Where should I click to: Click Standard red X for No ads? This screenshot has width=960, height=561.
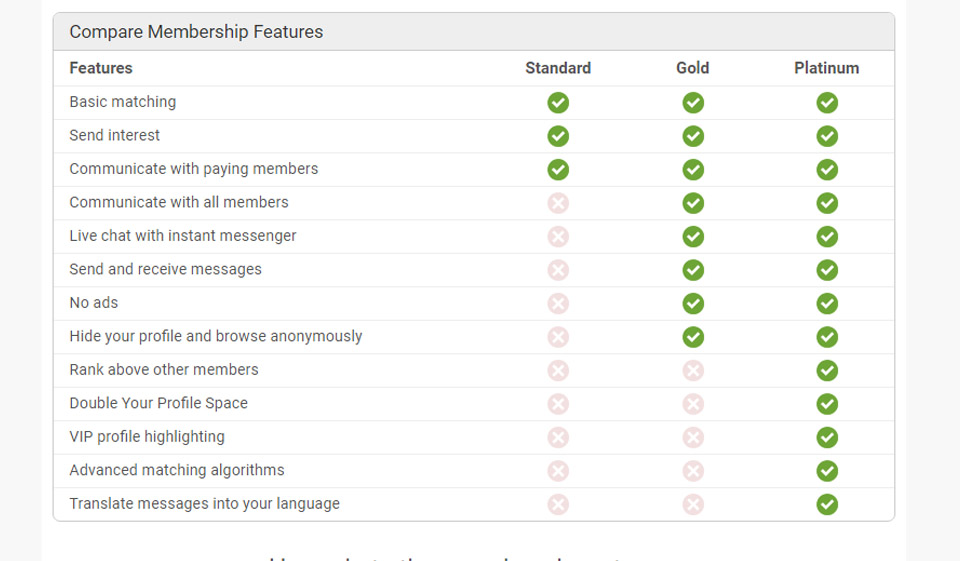(558, 304)
